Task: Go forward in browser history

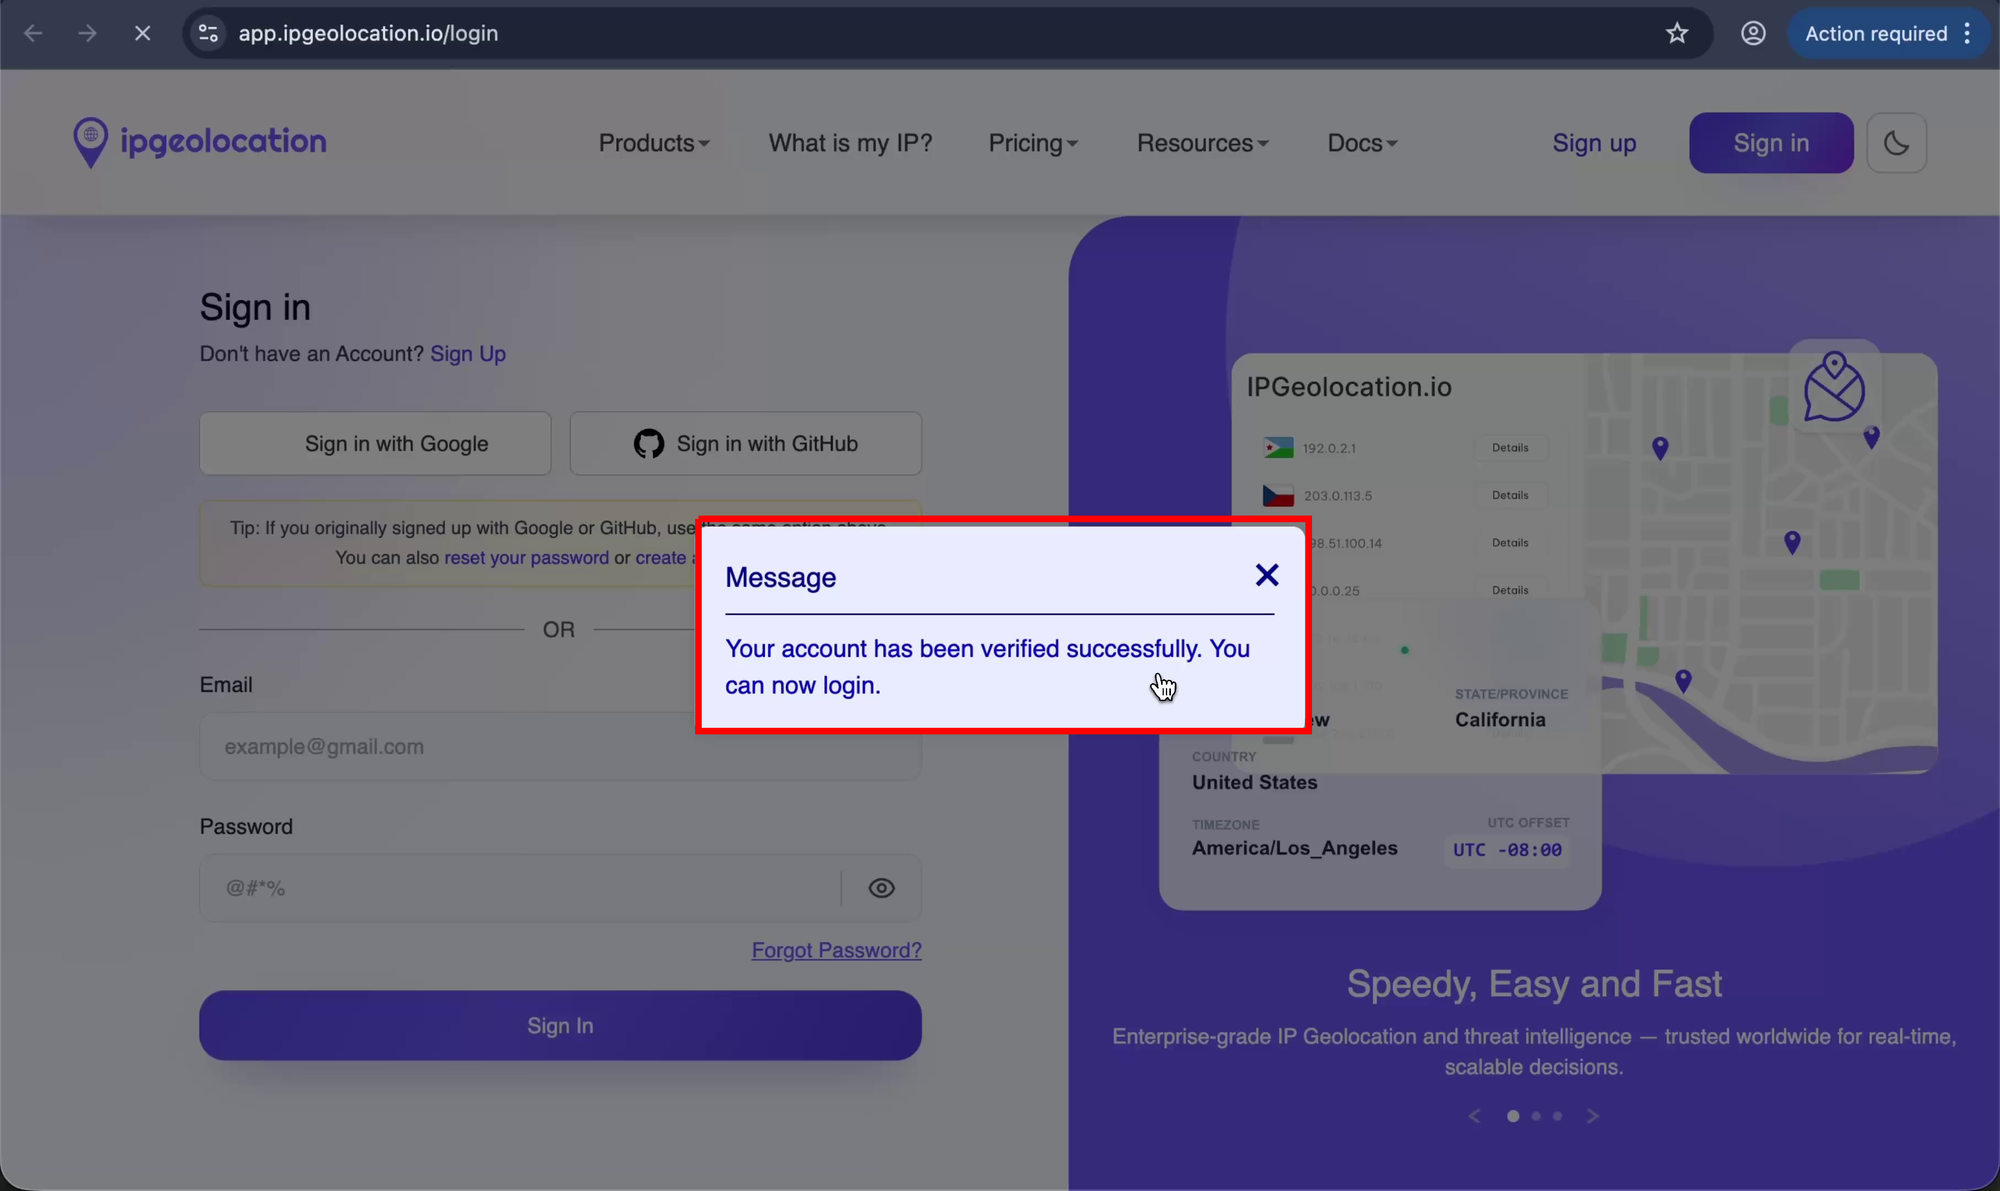Action: 88,33
